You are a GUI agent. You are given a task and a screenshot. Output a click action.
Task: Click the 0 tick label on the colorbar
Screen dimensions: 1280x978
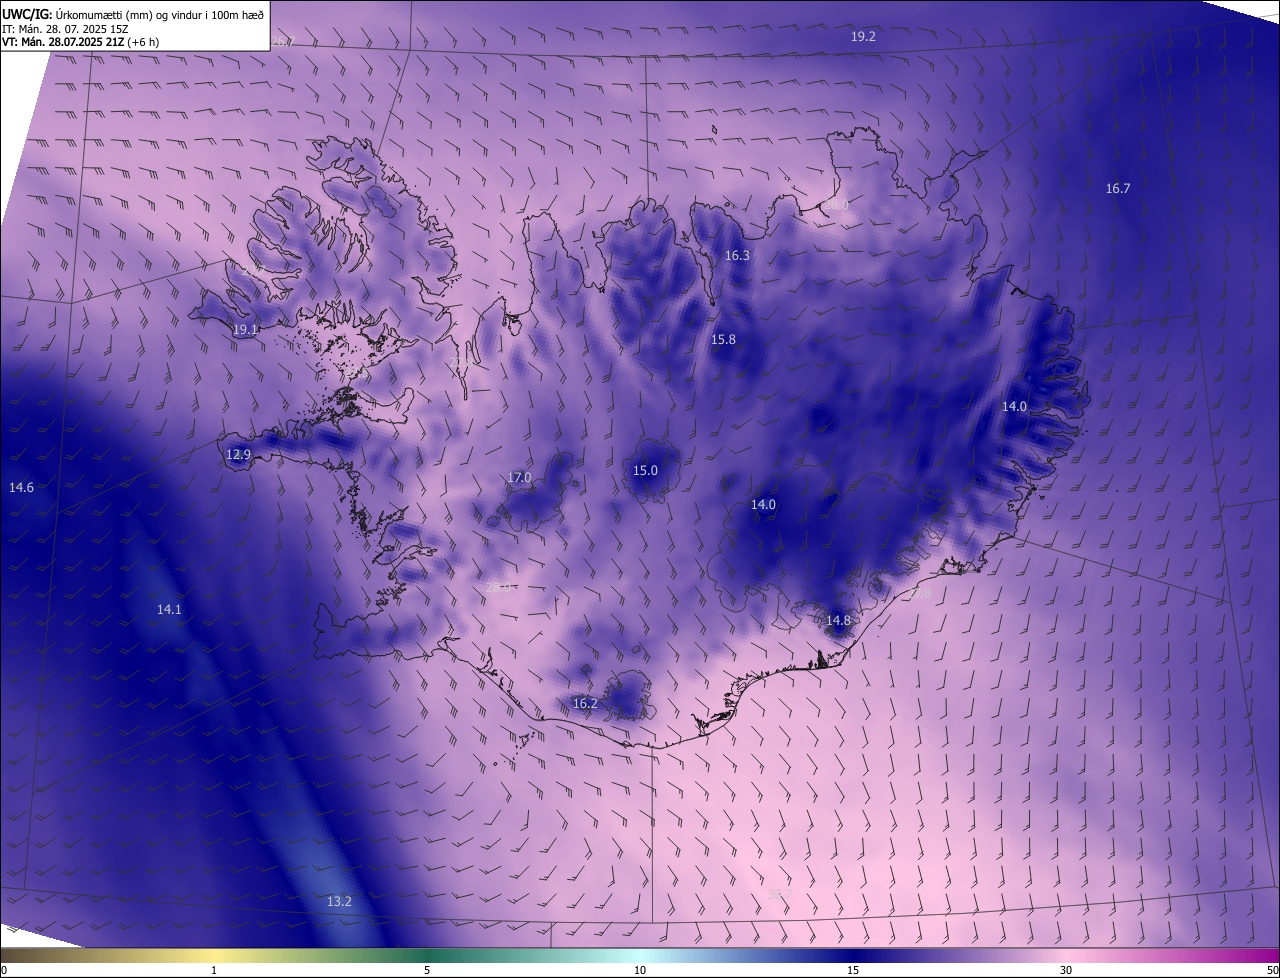click(4, 970)
